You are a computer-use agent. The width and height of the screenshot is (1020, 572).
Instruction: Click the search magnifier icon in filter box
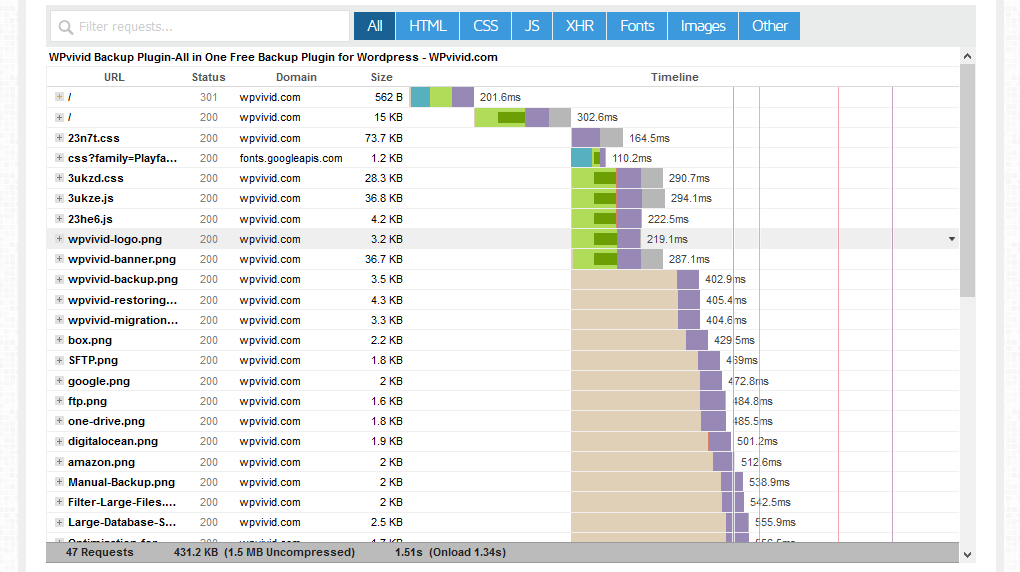click(x=65, y=27)
